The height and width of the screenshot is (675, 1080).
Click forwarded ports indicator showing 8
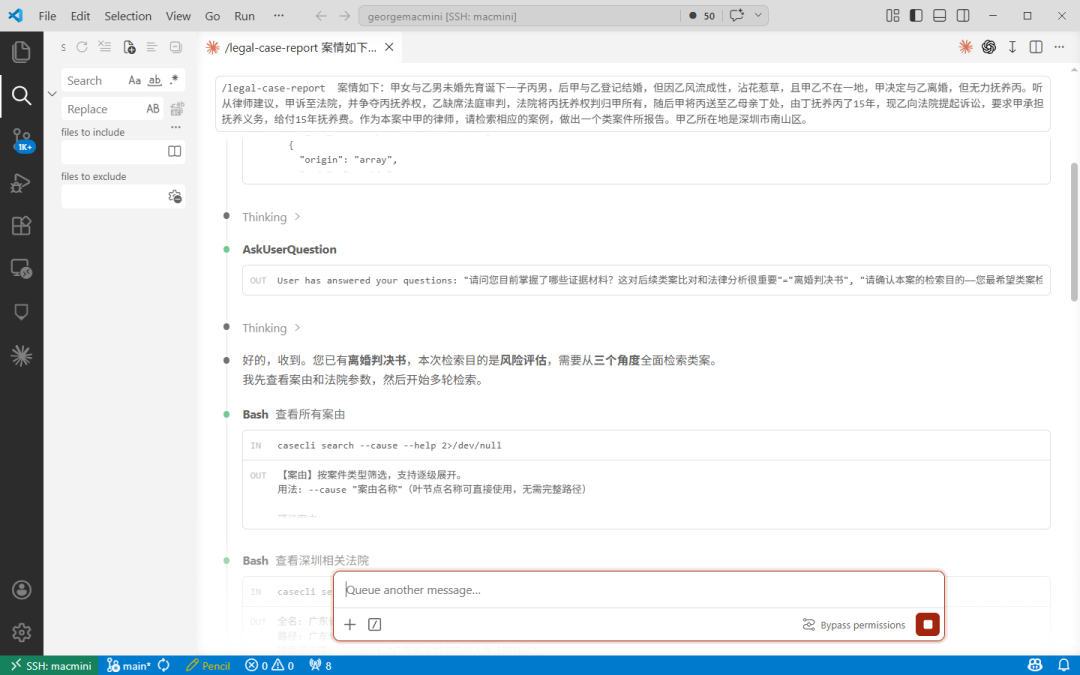320,665
